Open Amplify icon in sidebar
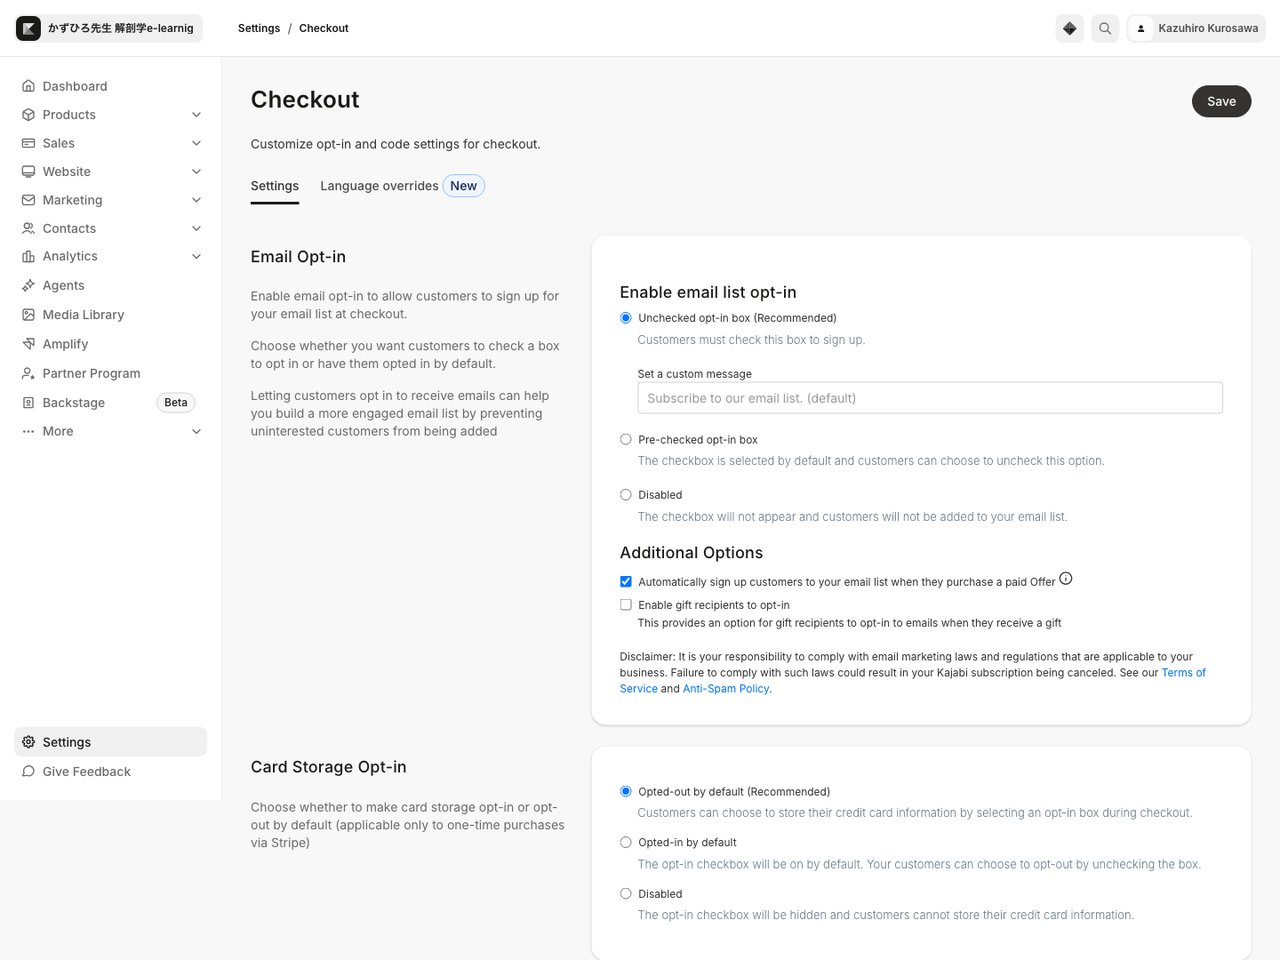The width and height of the screenshot is (1280, 960). (28, 344)
